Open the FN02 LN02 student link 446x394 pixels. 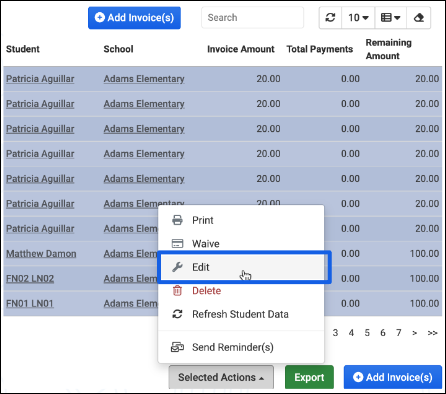click(x=30, y=279)
